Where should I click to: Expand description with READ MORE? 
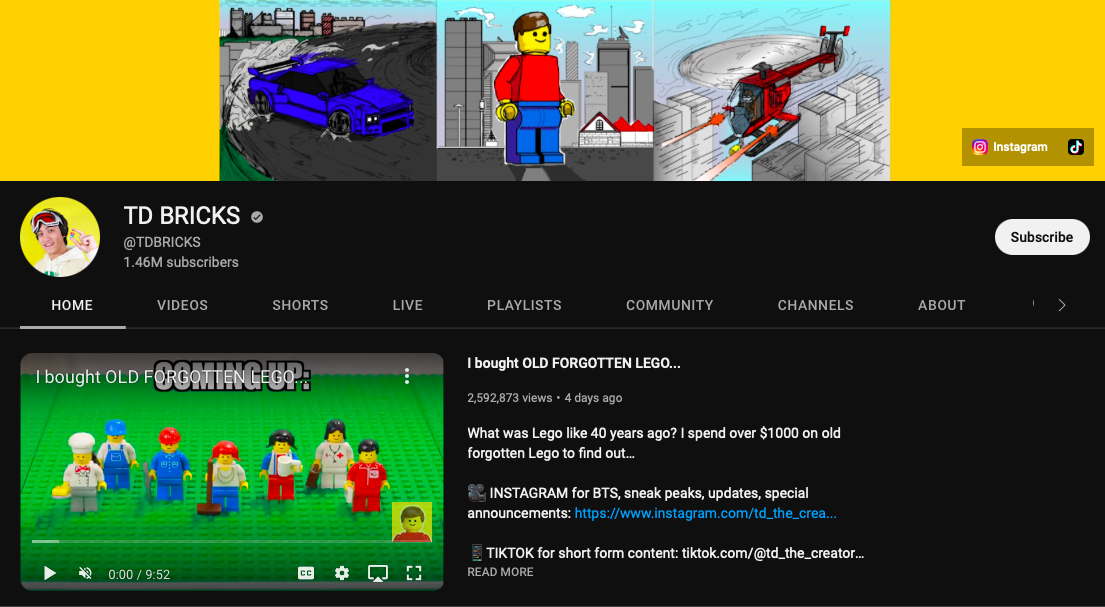pyautogui.click(x=500, y=572)
